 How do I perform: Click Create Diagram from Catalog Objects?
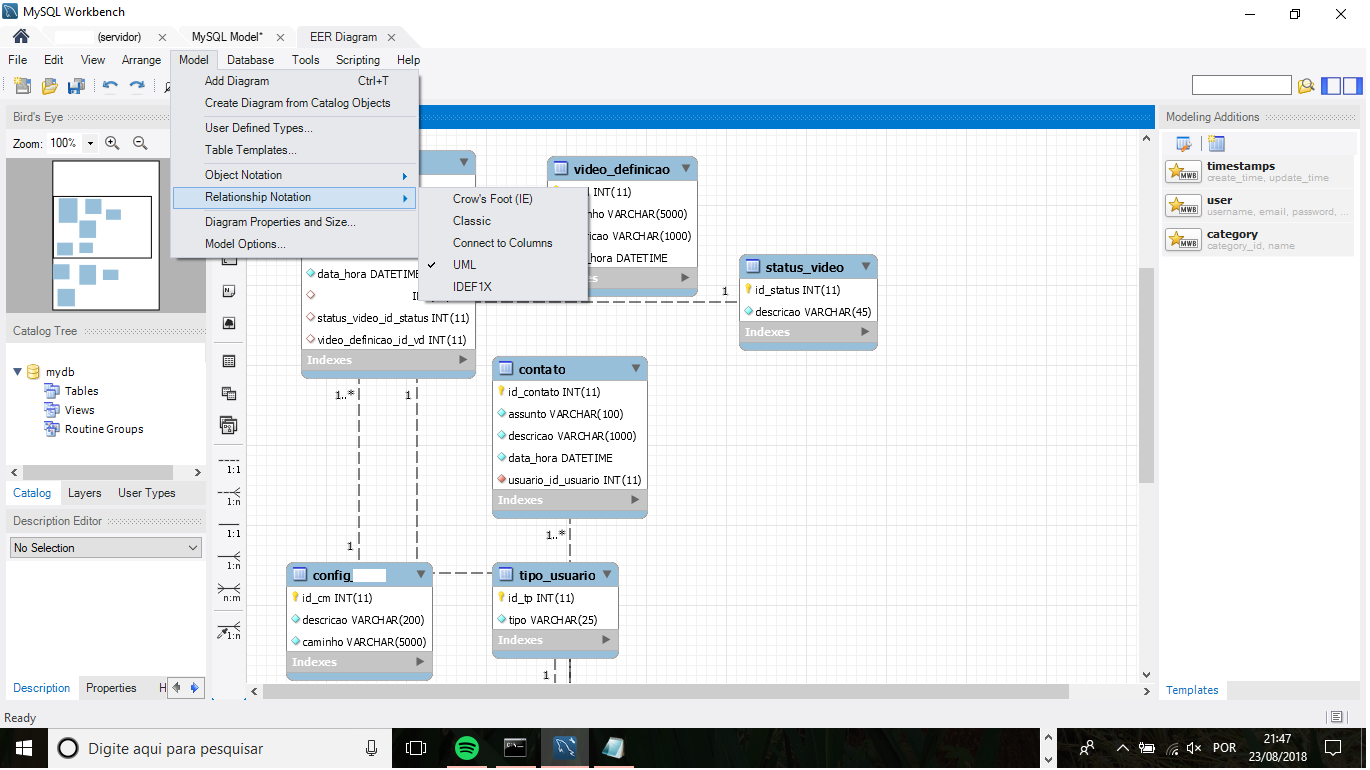point(294,103)
